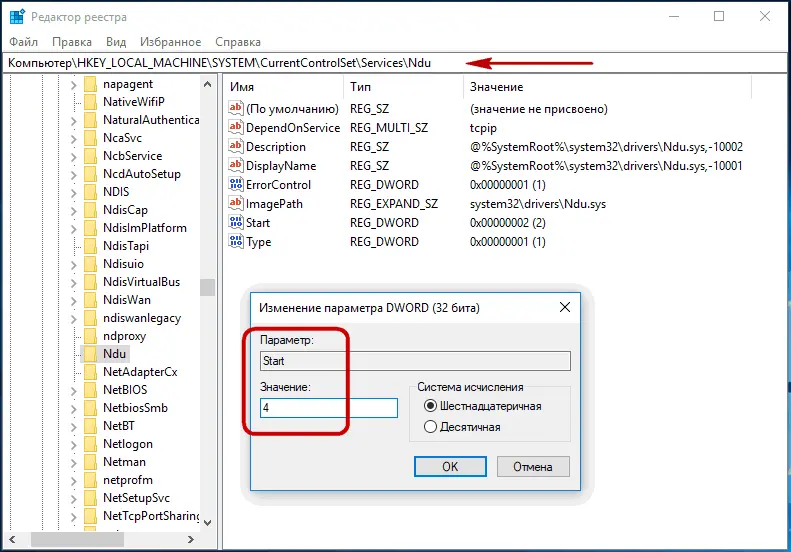Expand the napagent tree node

[74, 85]
